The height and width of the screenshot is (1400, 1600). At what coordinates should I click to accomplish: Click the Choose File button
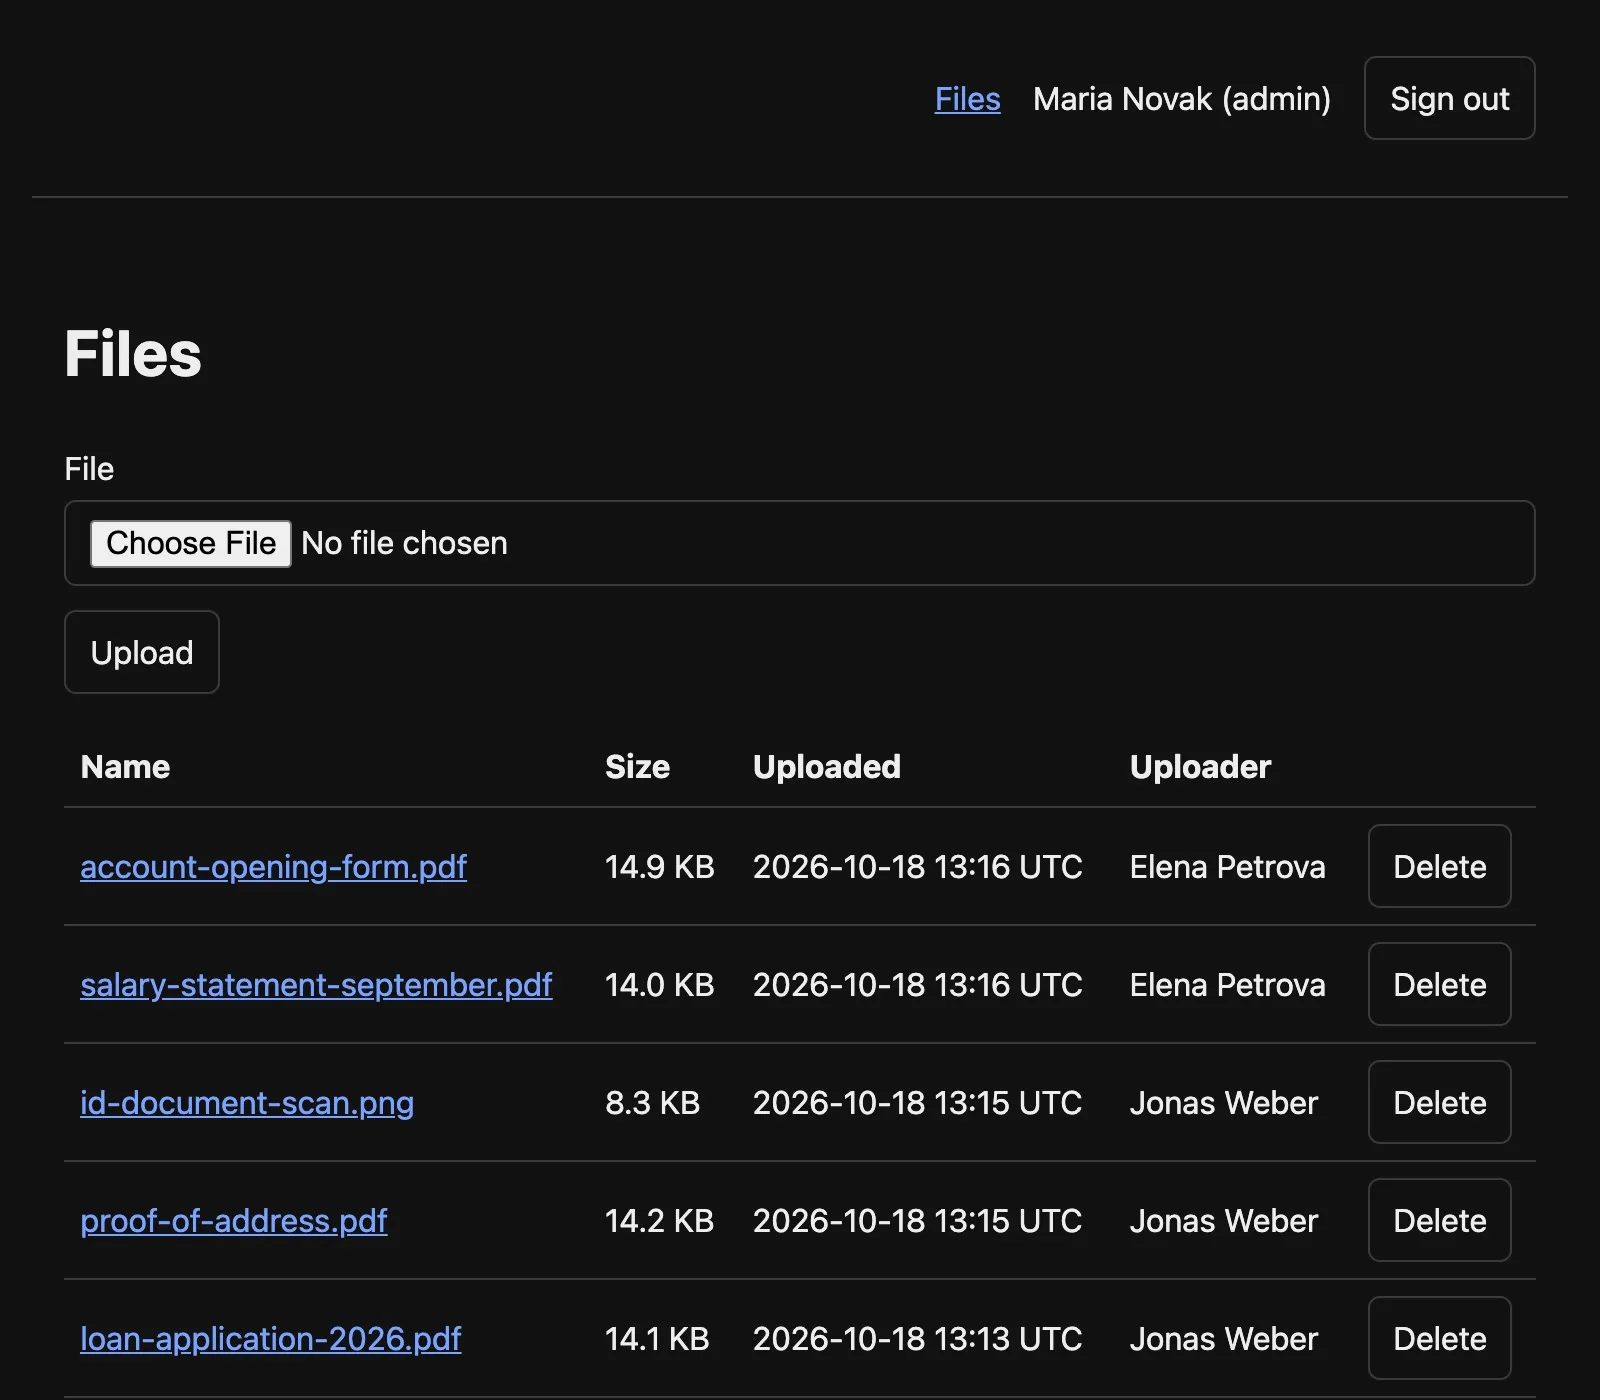coord(191,543)
